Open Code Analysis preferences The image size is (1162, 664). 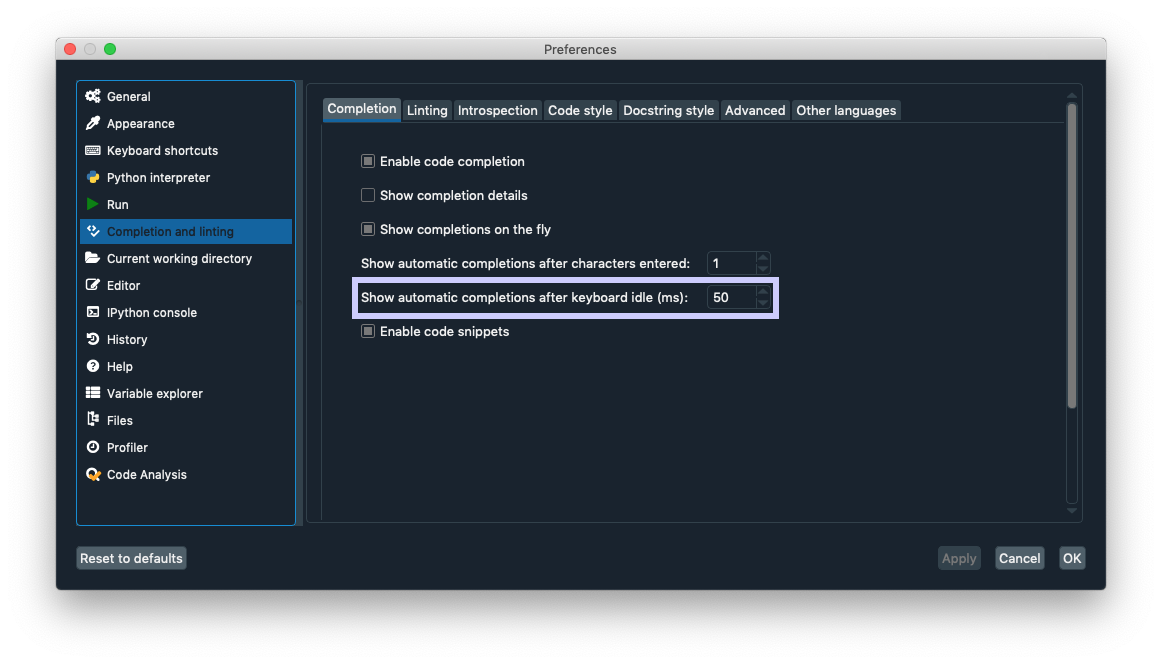pyautogui.click(x=186, y=474)
